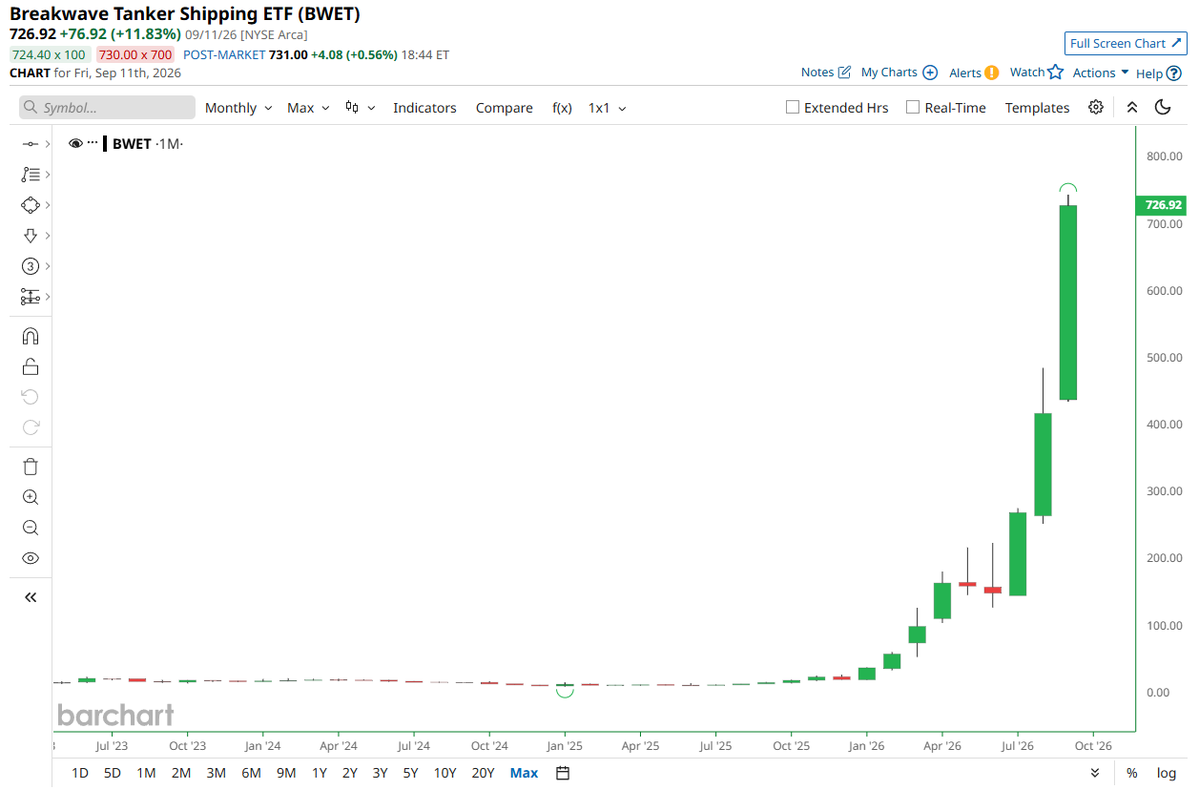
Task: Open the Indicators menu
Action: tap(424, 108)
